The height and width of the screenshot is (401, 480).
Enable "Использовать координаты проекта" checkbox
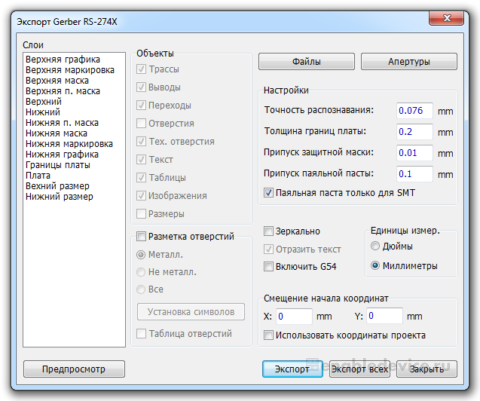[x=269, y=335]
